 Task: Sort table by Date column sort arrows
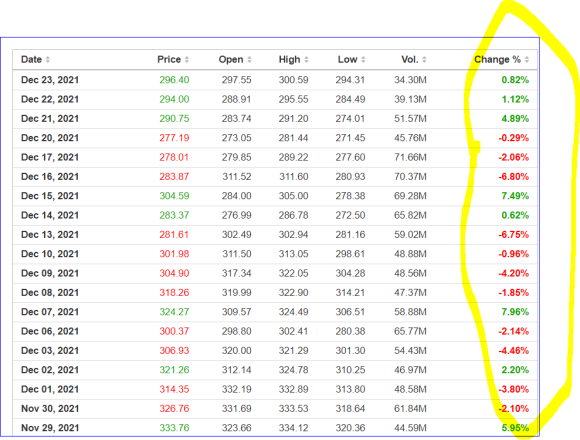click(x=47, y=60)
